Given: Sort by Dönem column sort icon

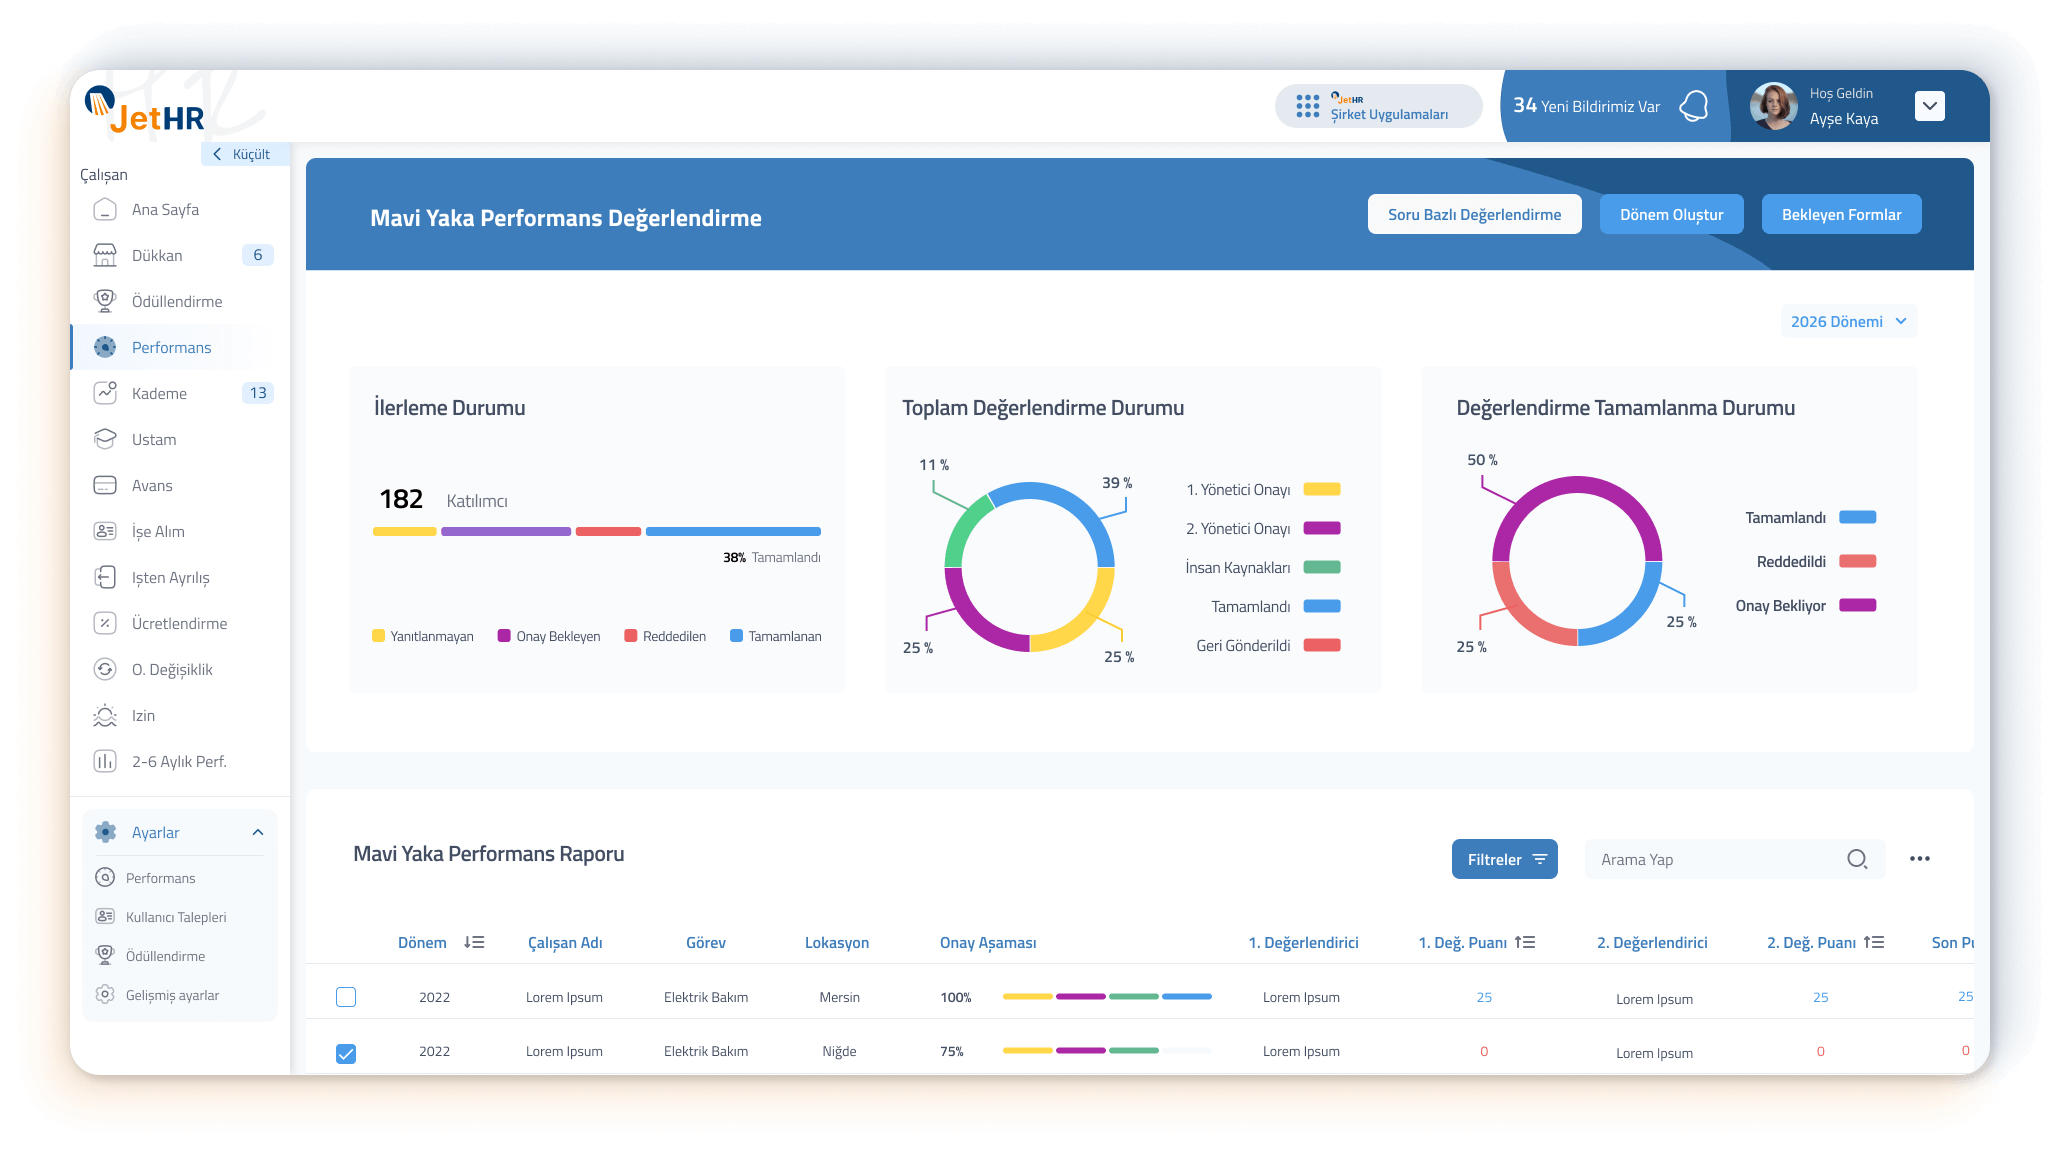Looking at the screenshot, I should point(474,942).
